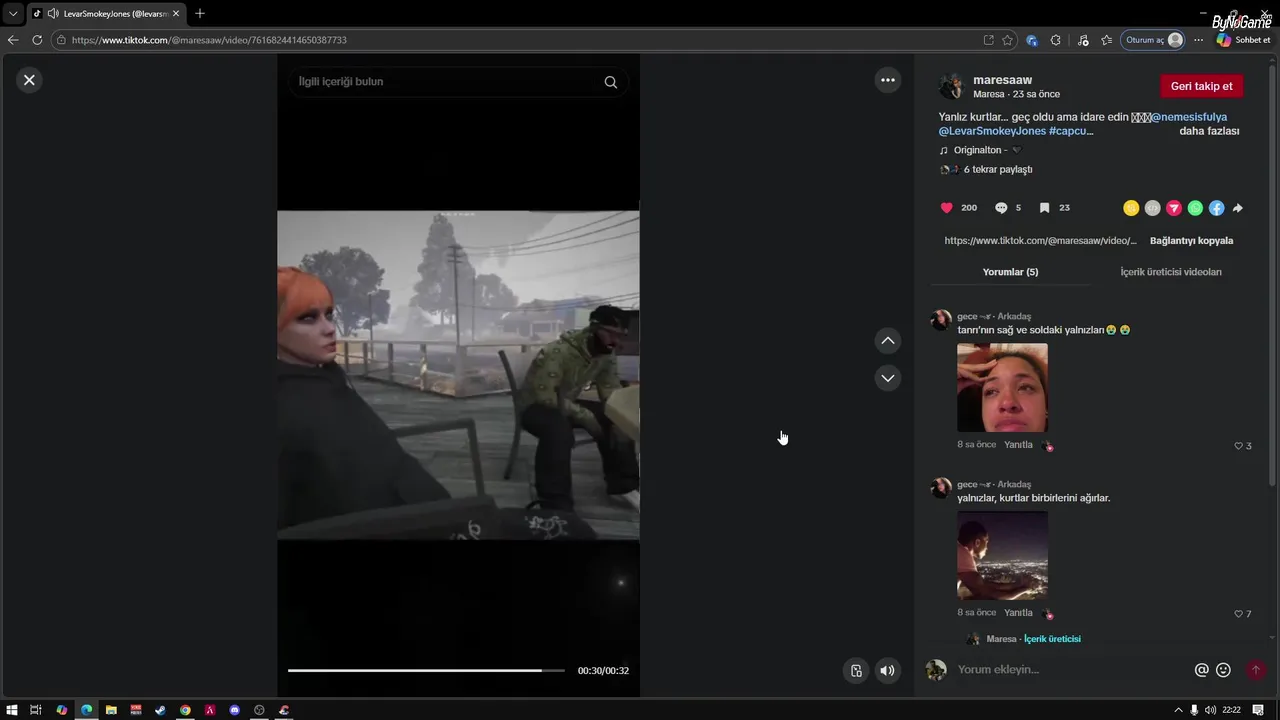Screen dimensions: 1280x720
Task: Like the comment with 3 likes
Action: (x=1238, y=446)
